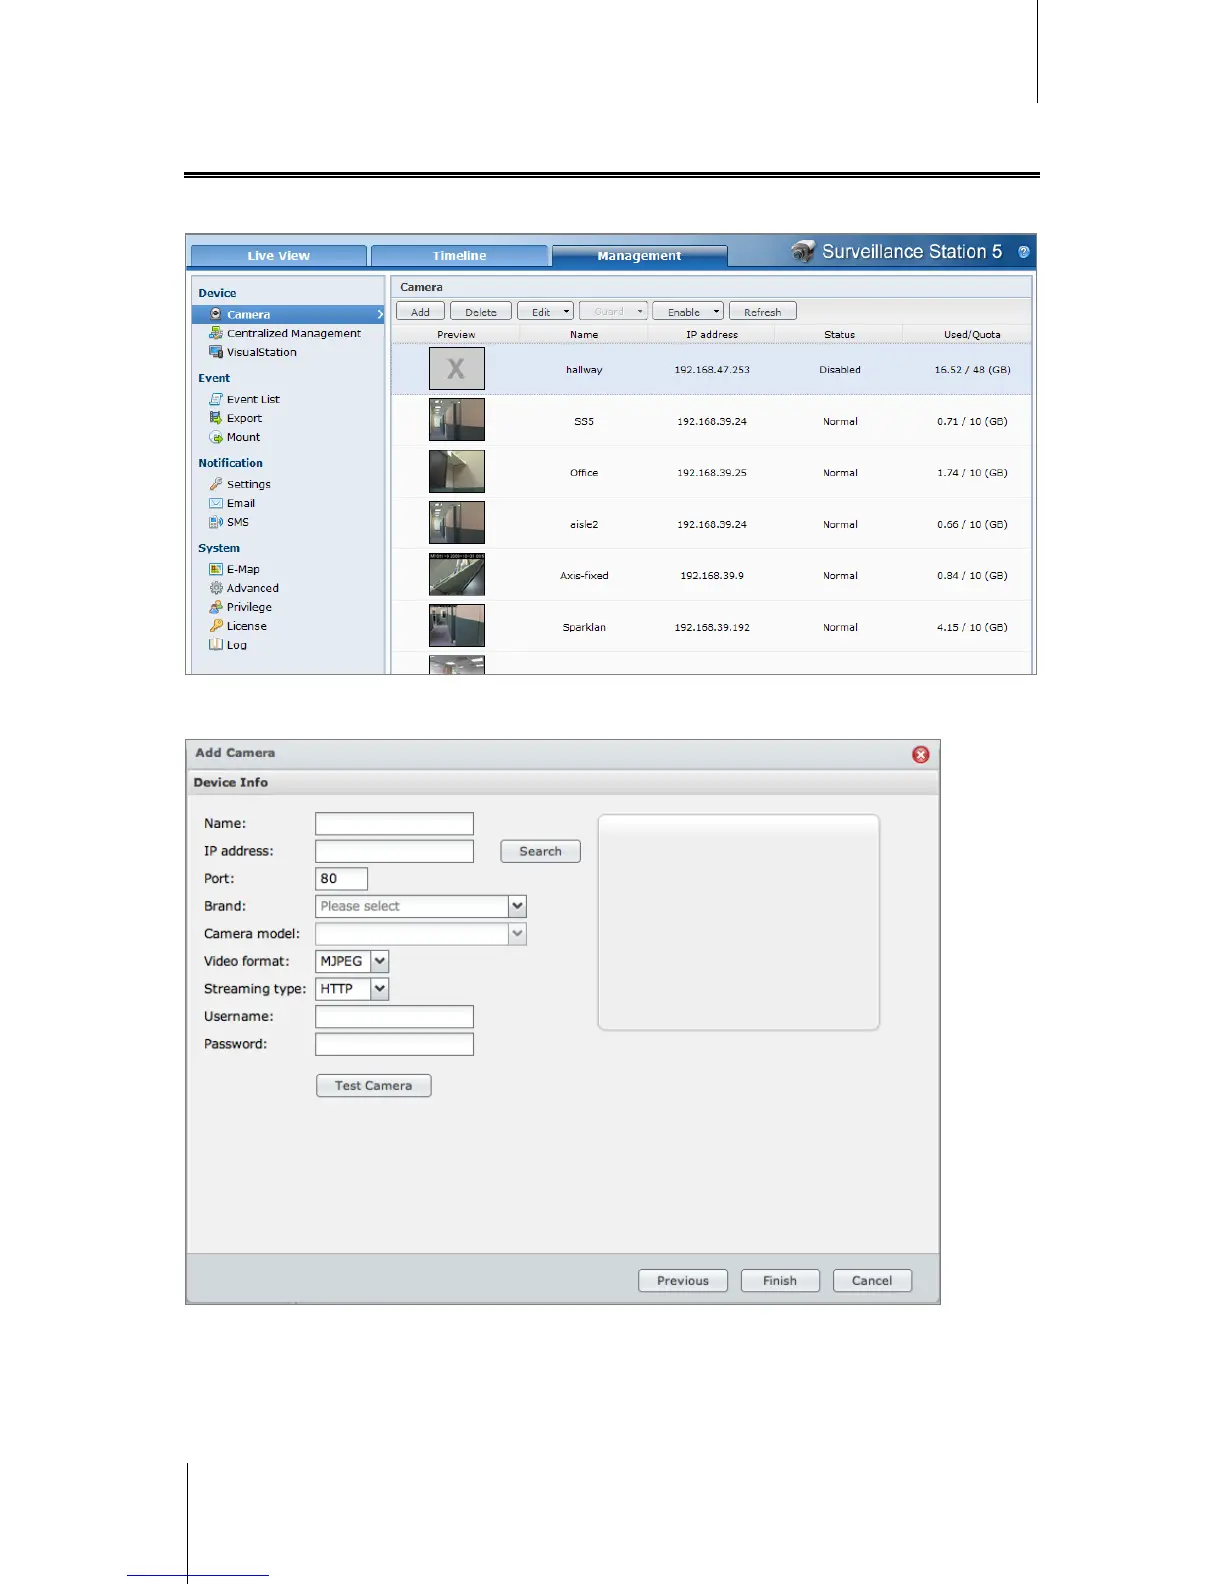Viewport: 1224px width, 1584px height.
Task: Click the Email envelope icon
Action: [215, 503]
